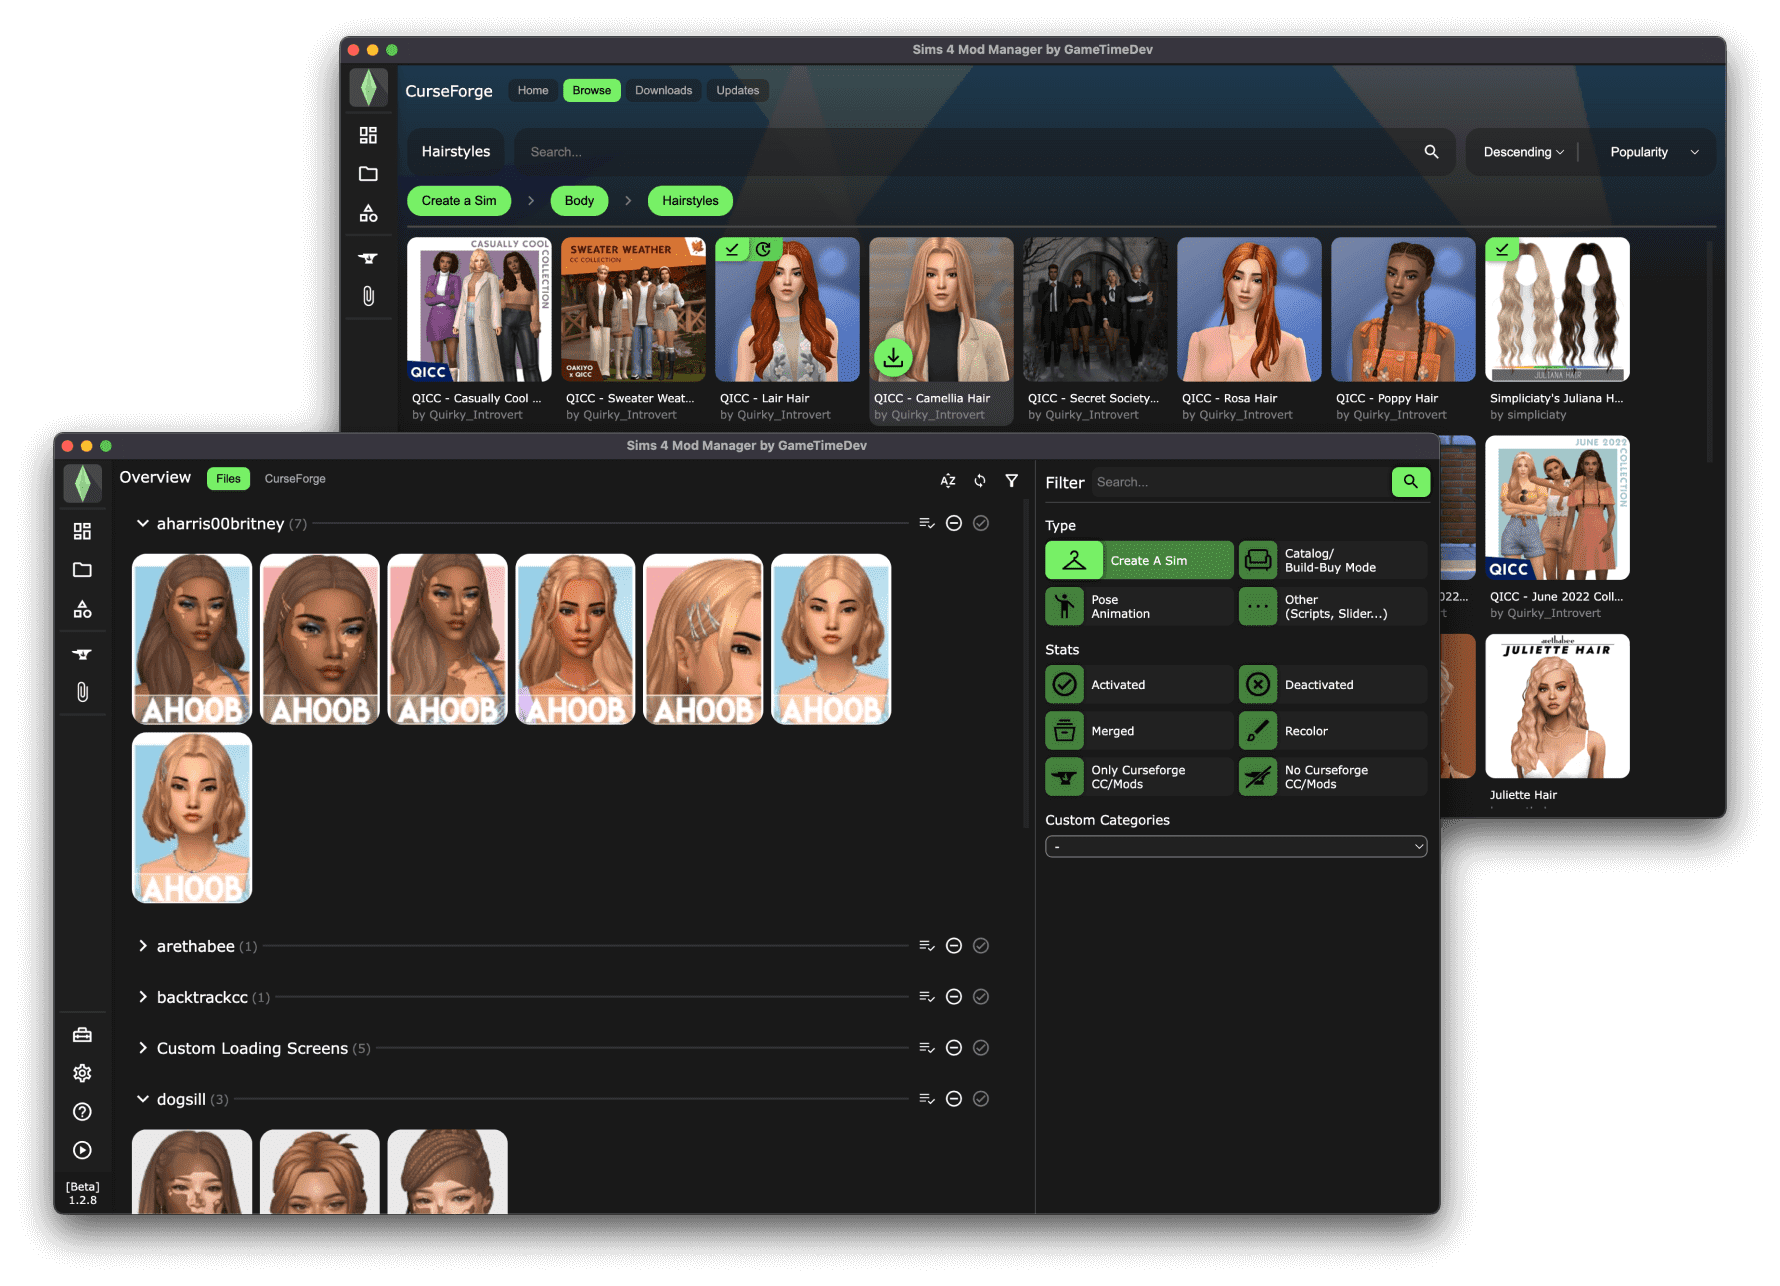Expand the arethabee group
Screen dimensions: 1780x1286
[x=143, y=946]
